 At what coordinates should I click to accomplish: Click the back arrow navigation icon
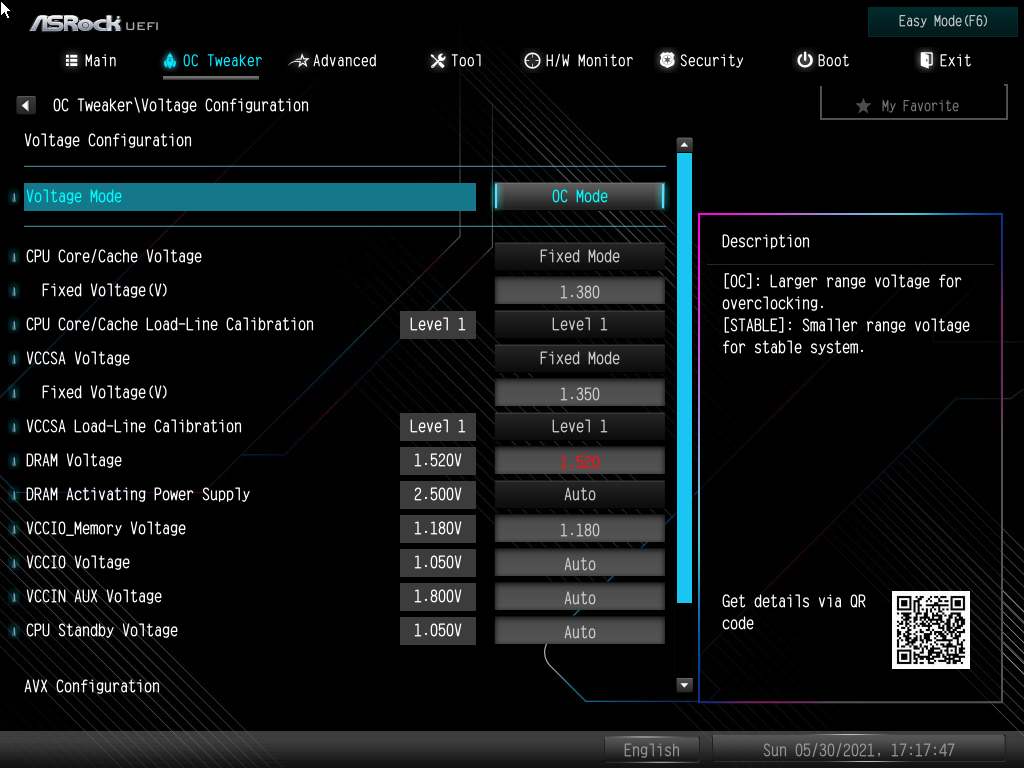[25, 104]
